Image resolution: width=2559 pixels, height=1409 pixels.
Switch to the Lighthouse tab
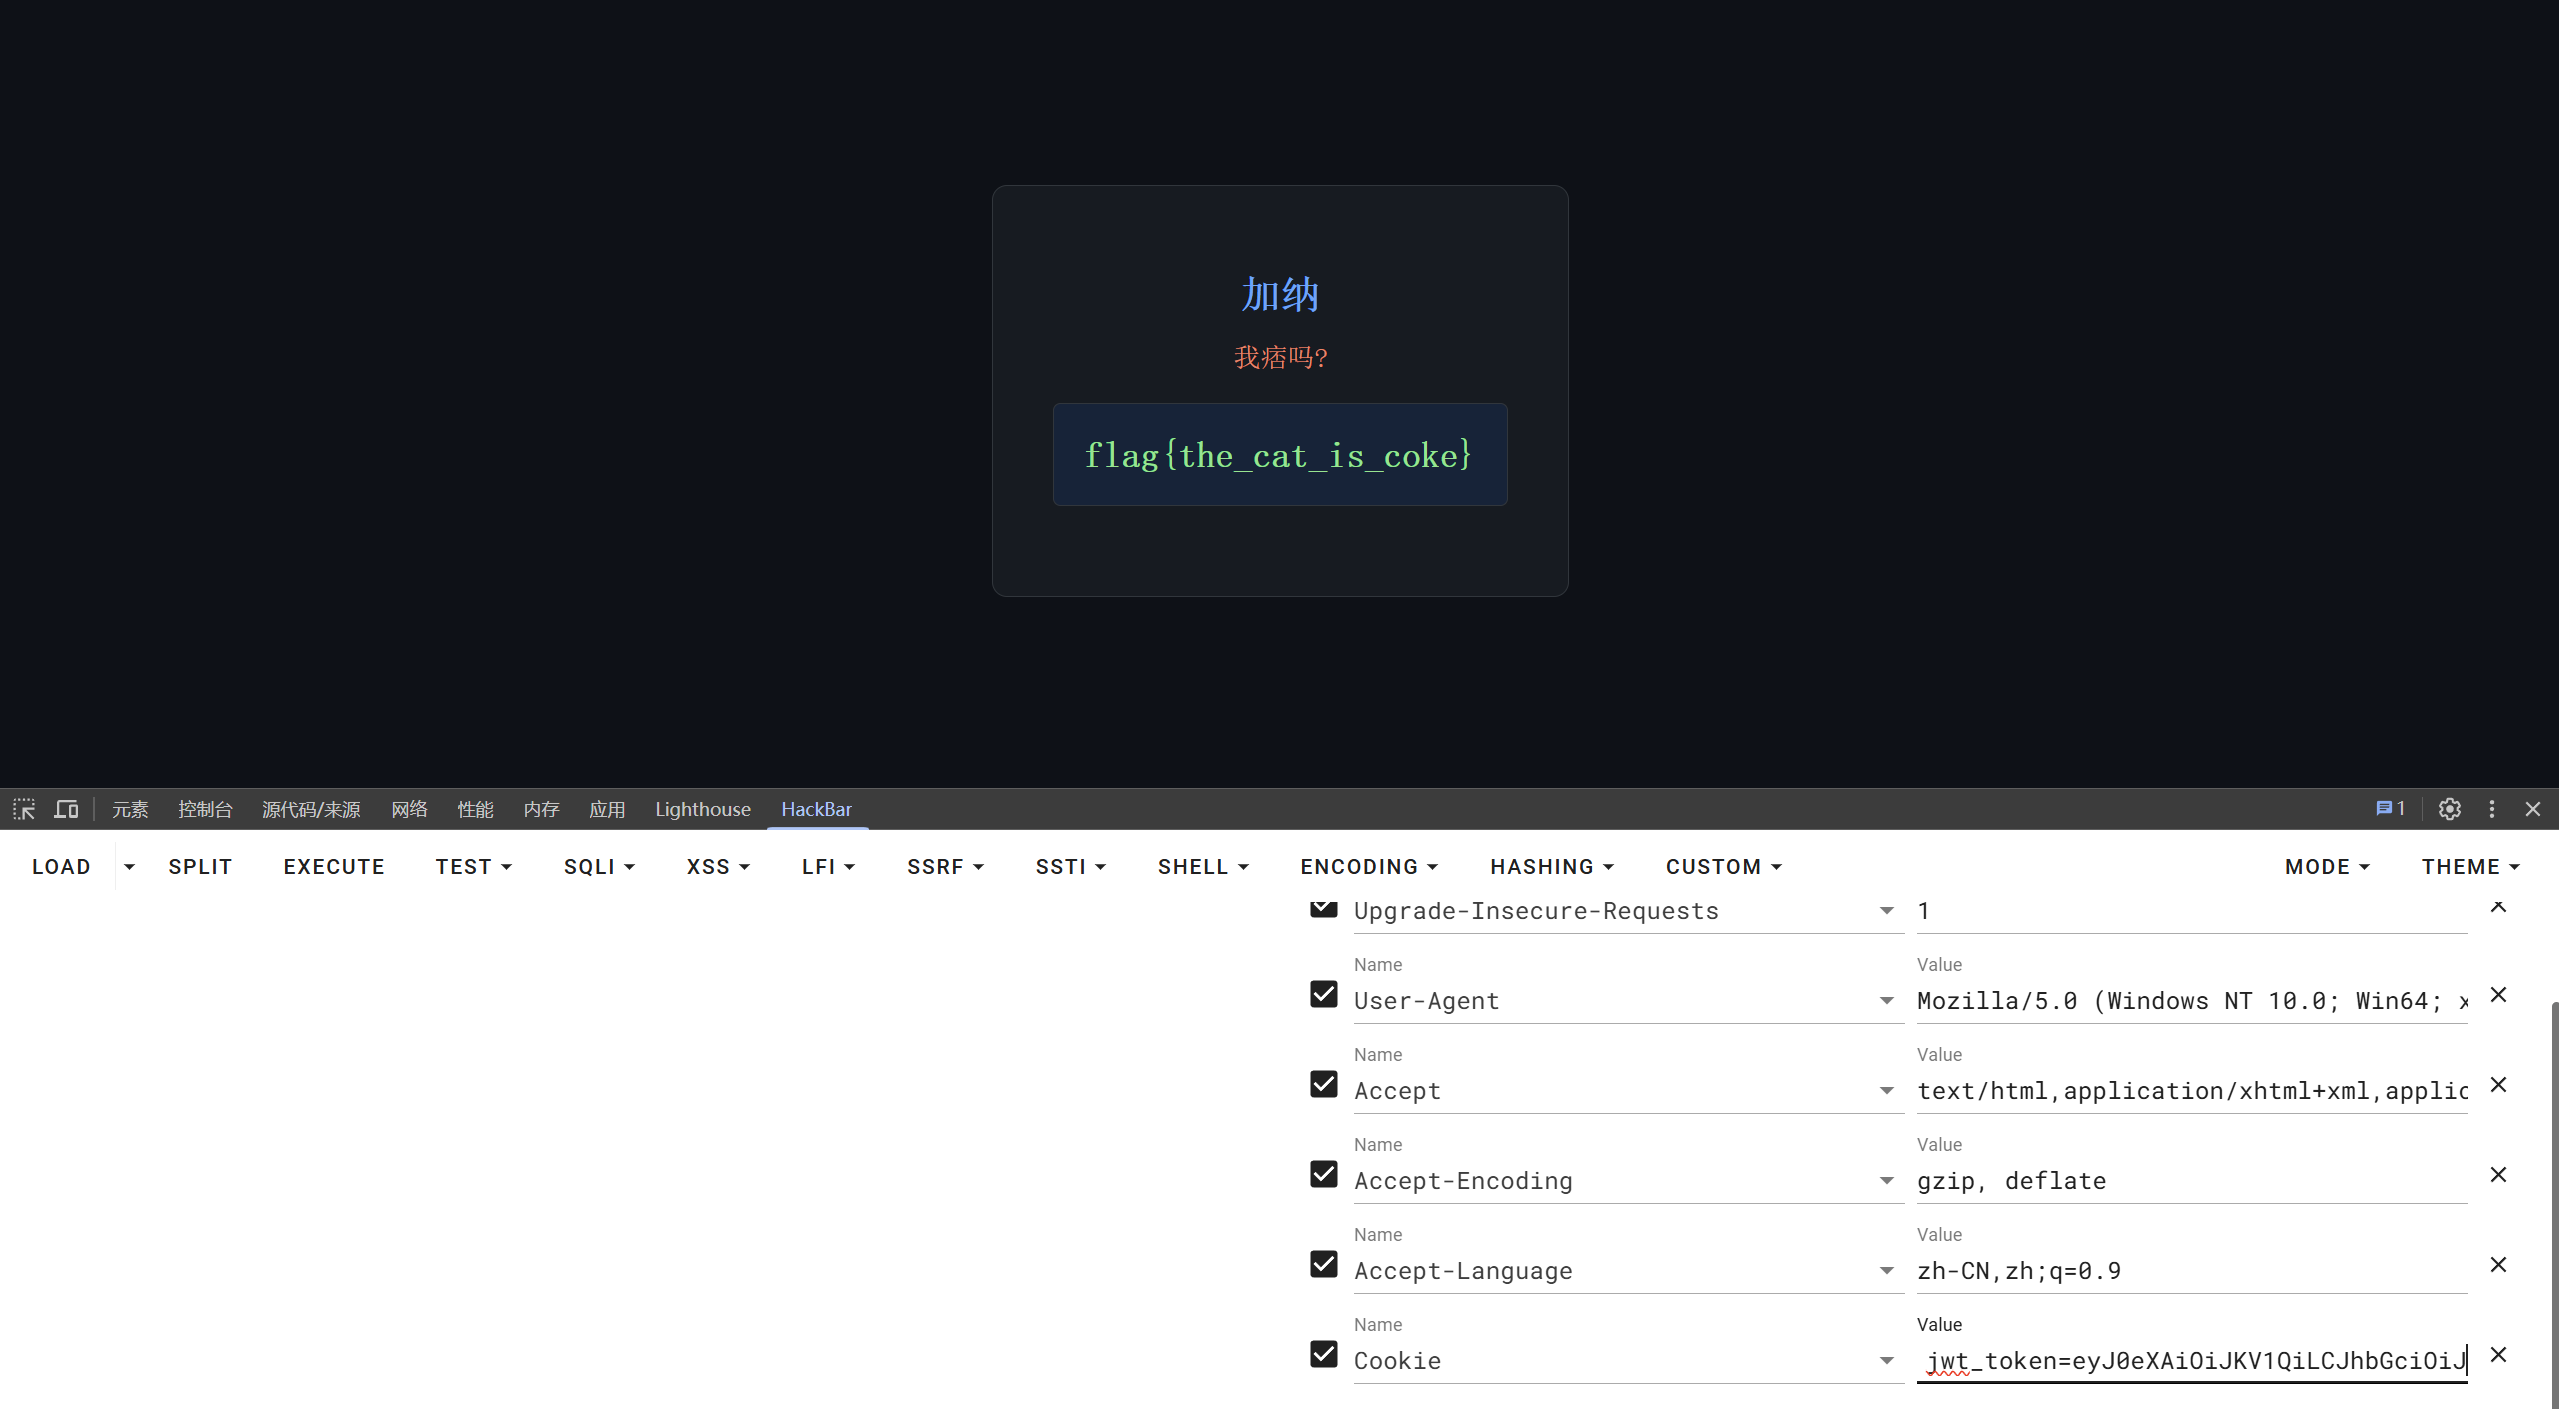tap(702, 809)
